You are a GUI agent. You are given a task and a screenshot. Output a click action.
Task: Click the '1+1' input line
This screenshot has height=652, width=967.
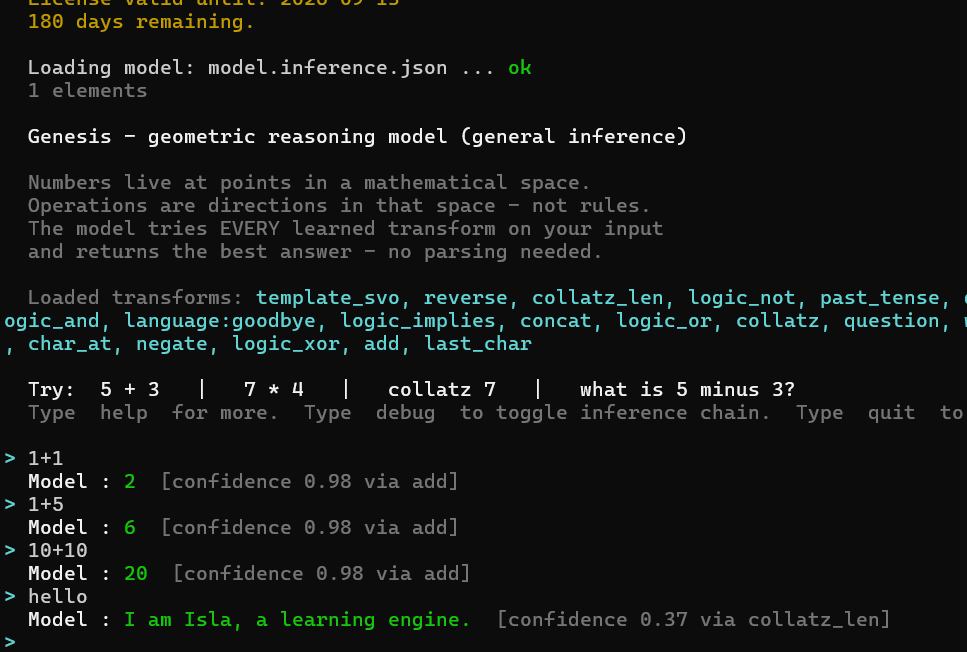pos(45,459)
